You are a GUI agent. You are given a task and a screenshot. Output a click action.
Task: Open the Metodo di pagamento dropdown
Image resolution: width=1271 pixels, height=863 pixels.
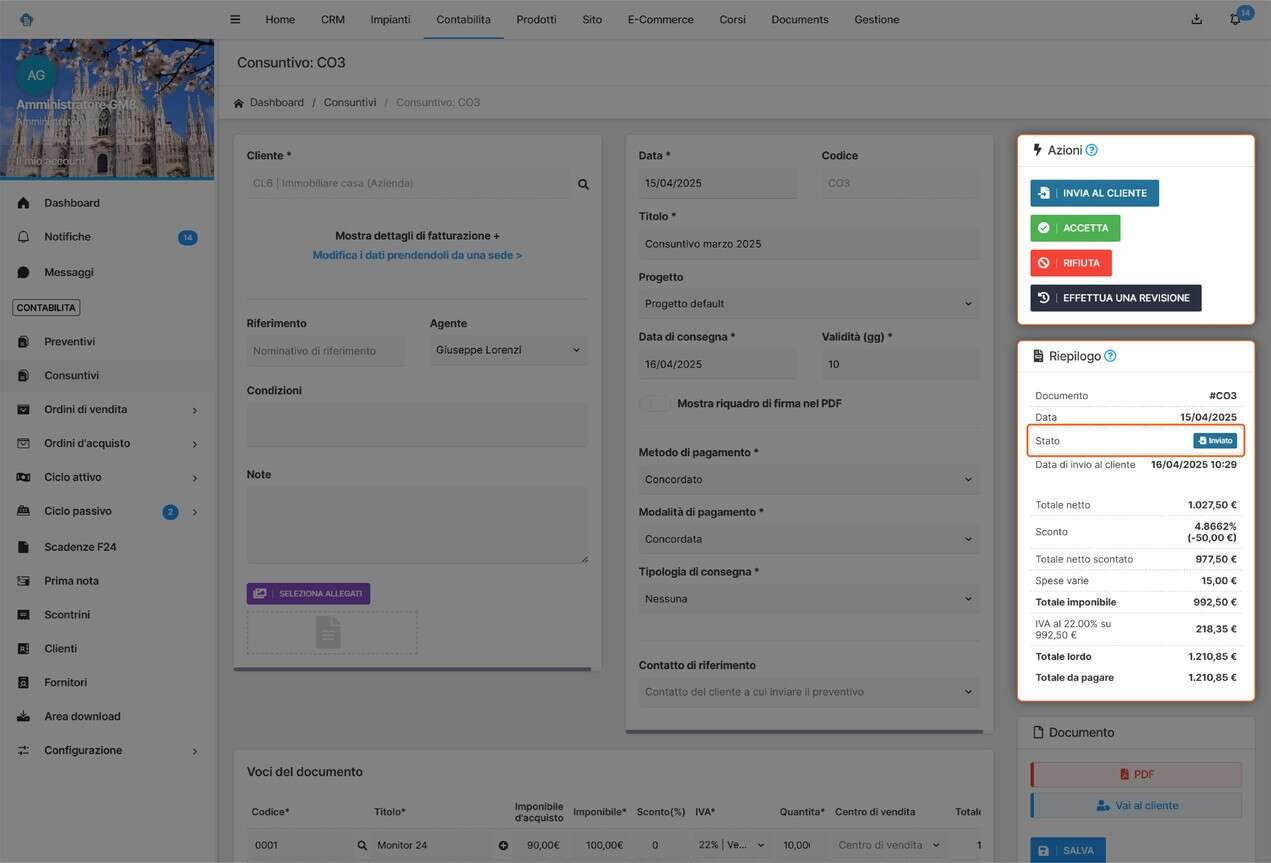point(808,479)
